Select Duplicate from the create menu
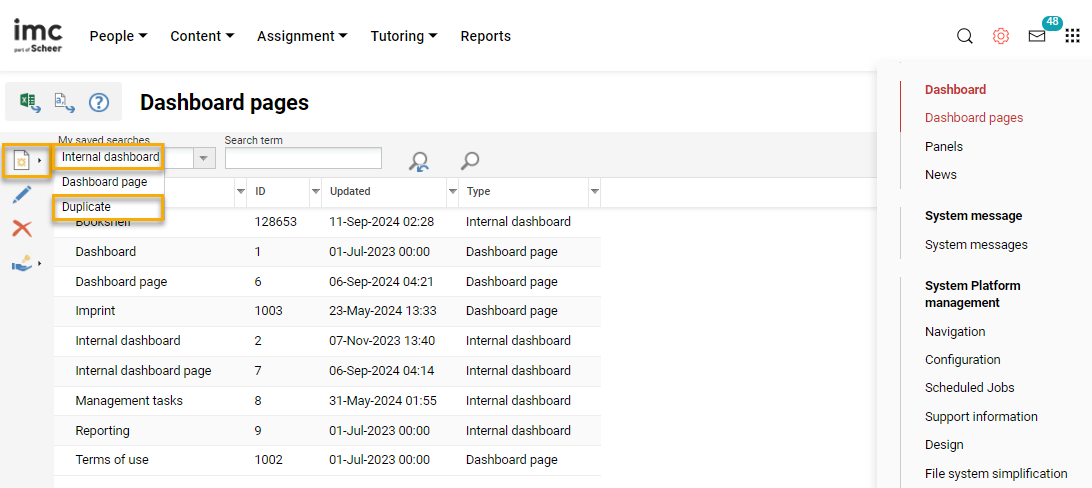Image resolution: width=1092 pixels, height=488 pixels. (87, 207)
